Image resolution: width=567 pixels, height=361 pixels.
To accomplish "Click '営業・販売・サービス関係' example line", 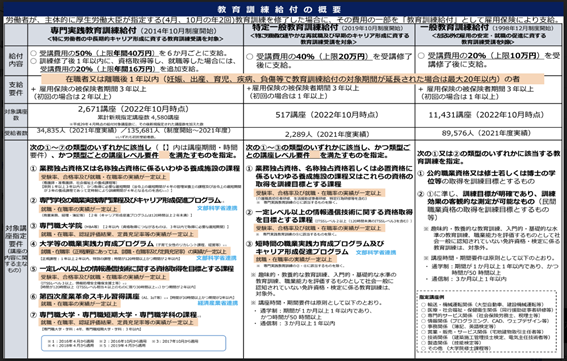I will pyautogui.click(x=482, y=332).
